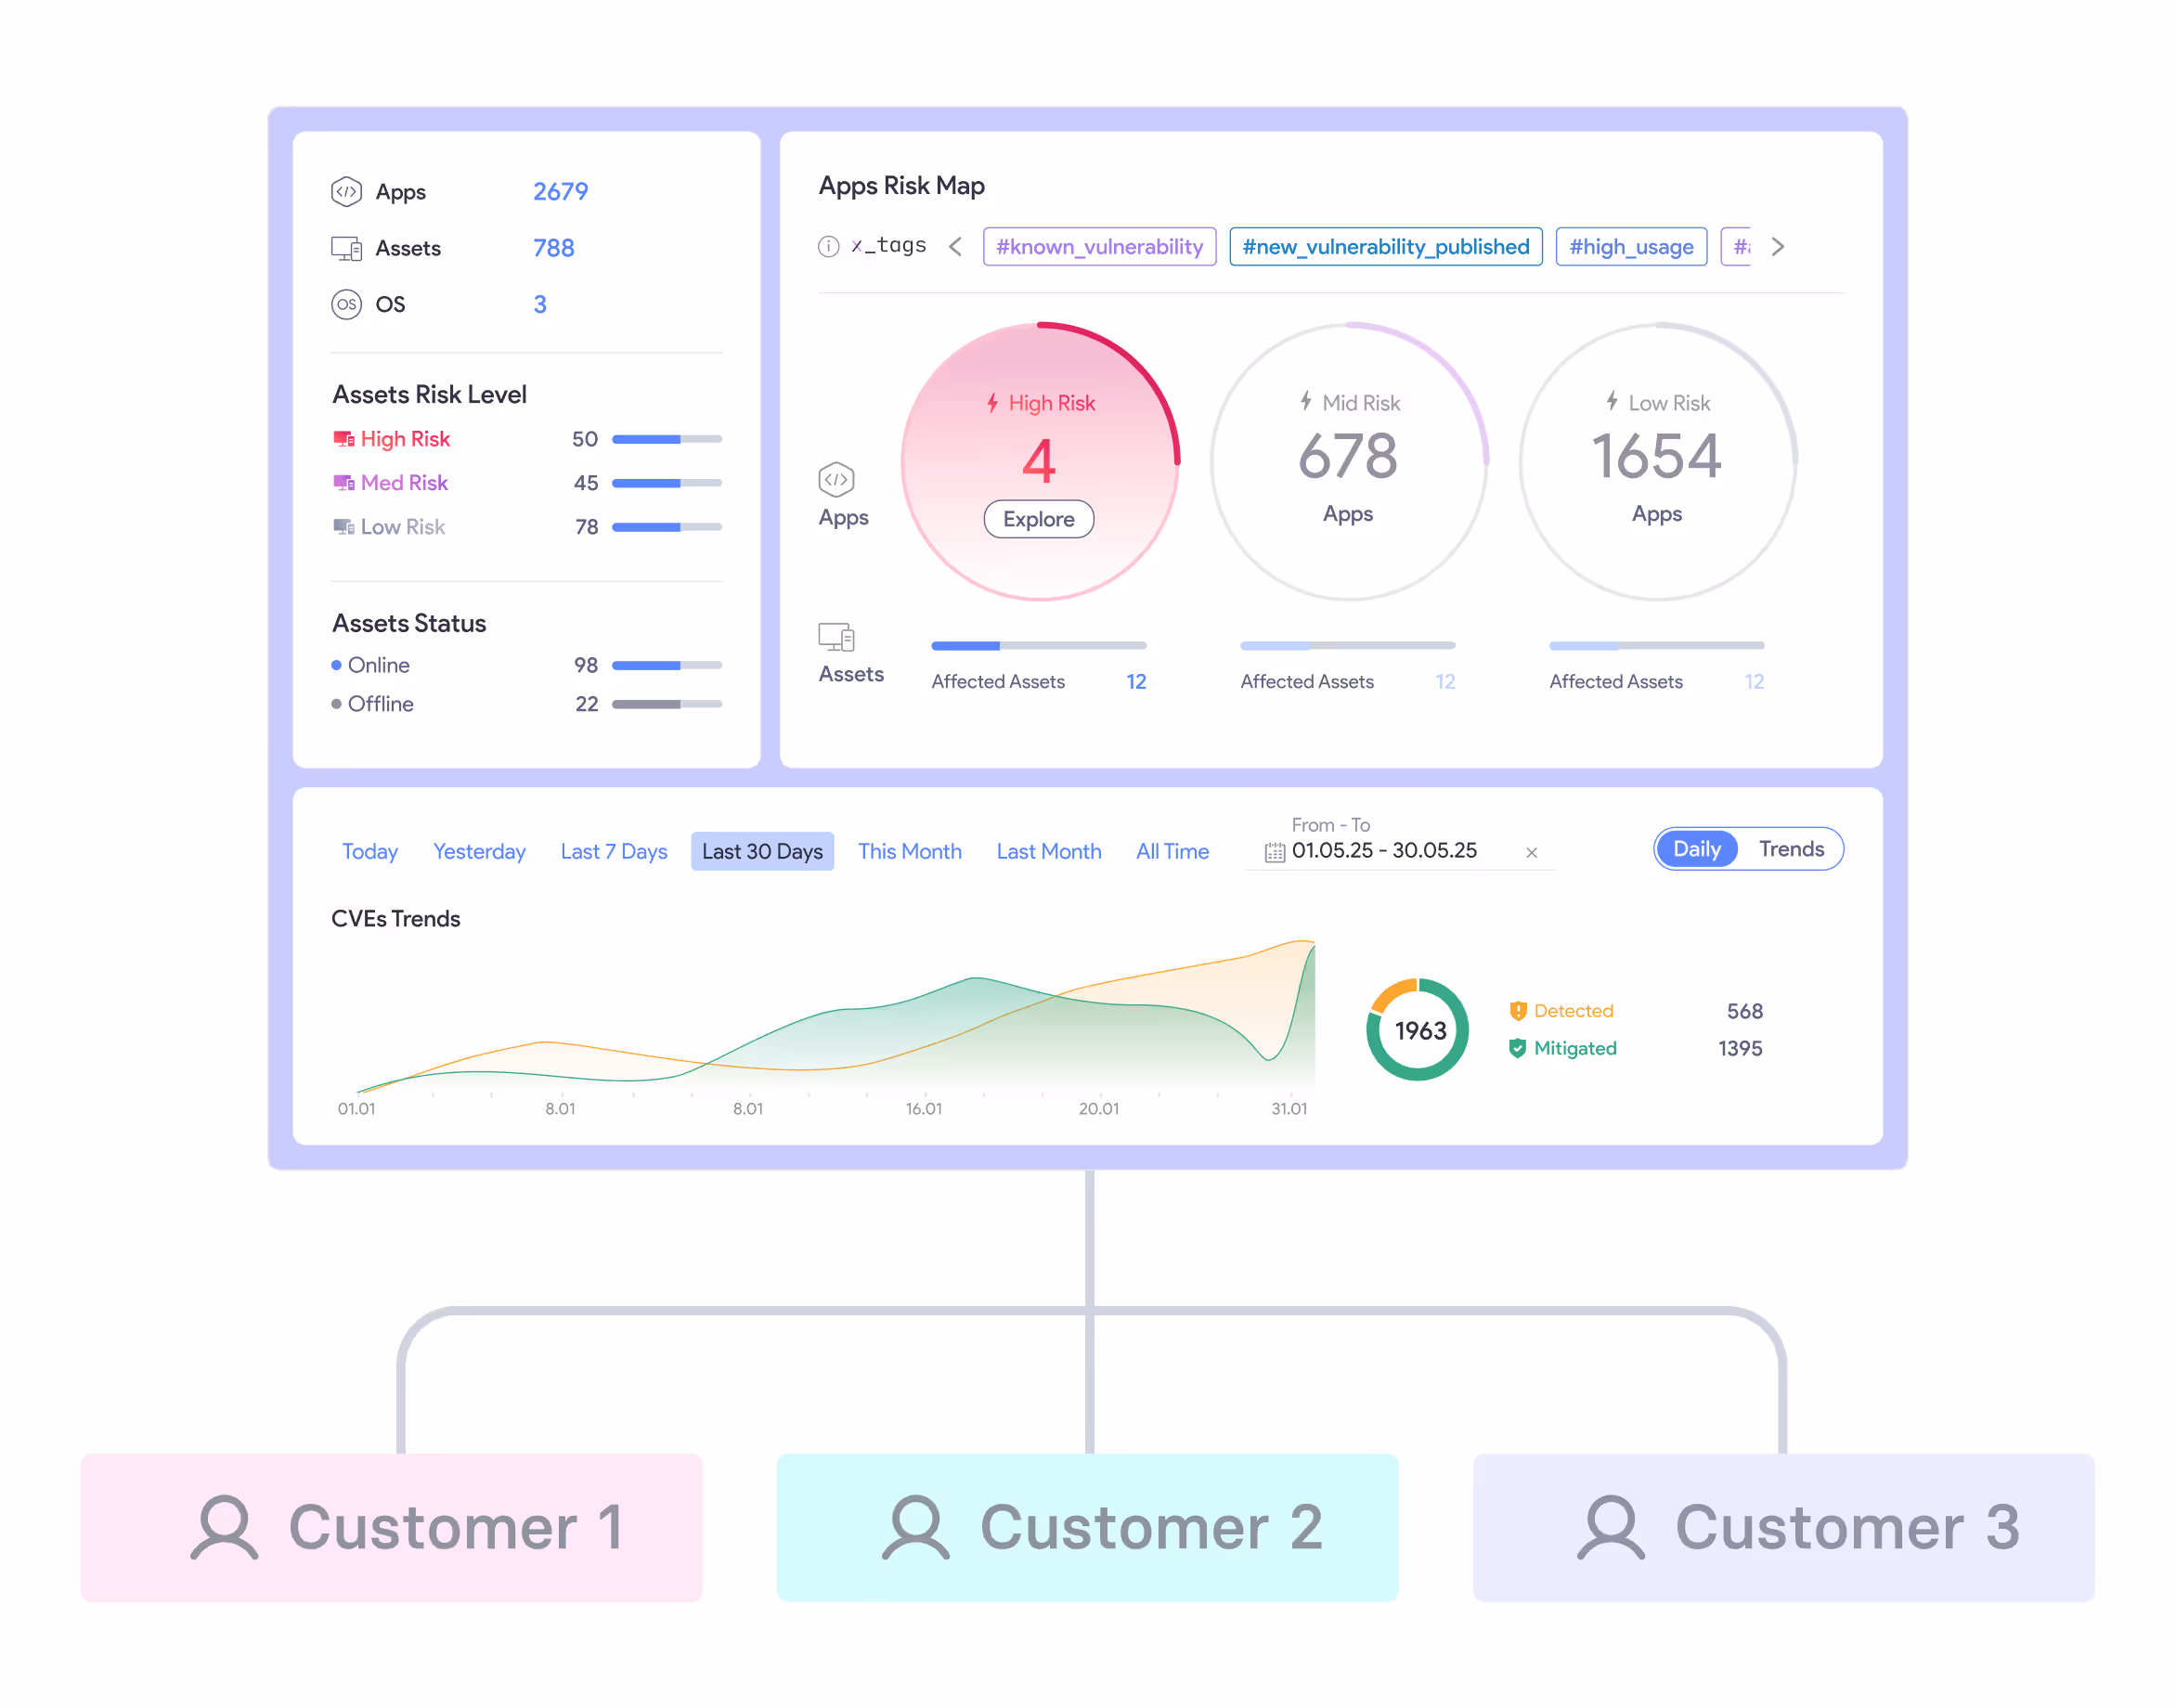The height and width of the screenshot is (1708, 2176).
Task: Click the OS circle icon
Action: pos(346,304)
